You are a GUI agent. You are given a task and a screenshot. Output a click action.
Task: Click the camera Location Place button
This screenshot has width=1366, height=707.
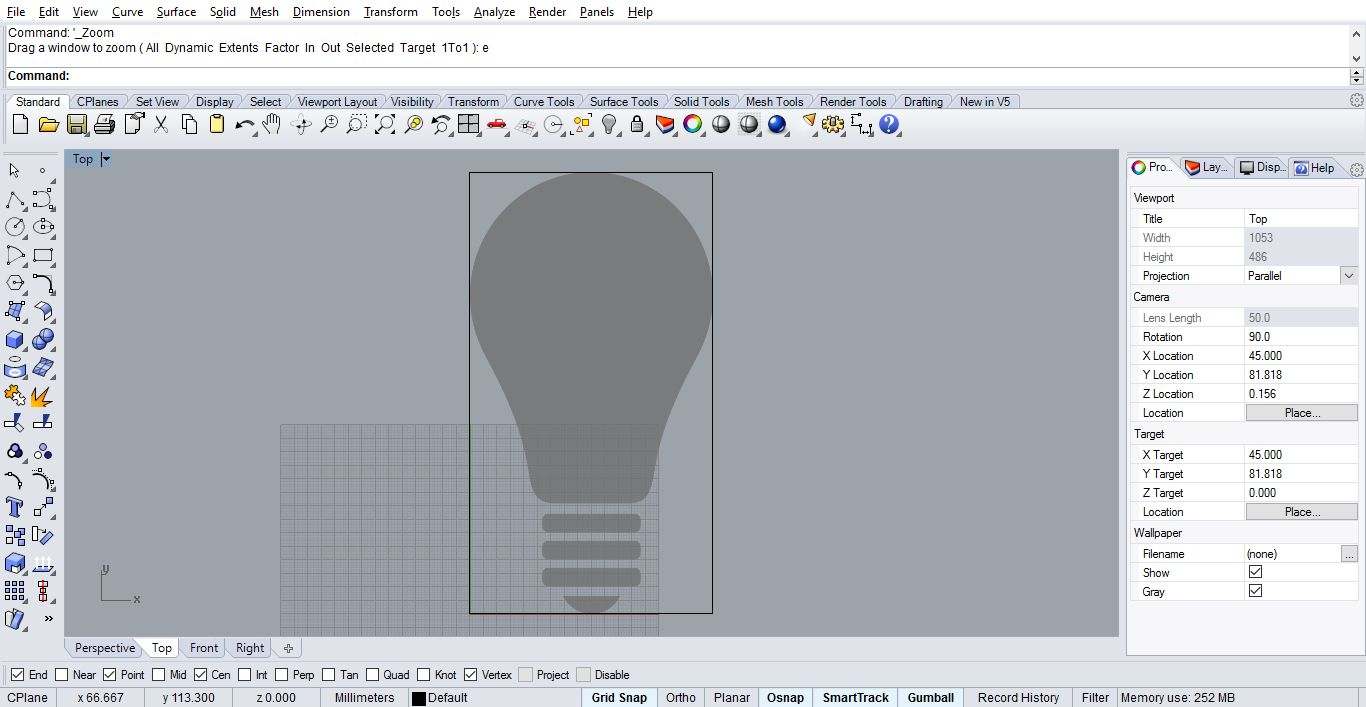1302,413
